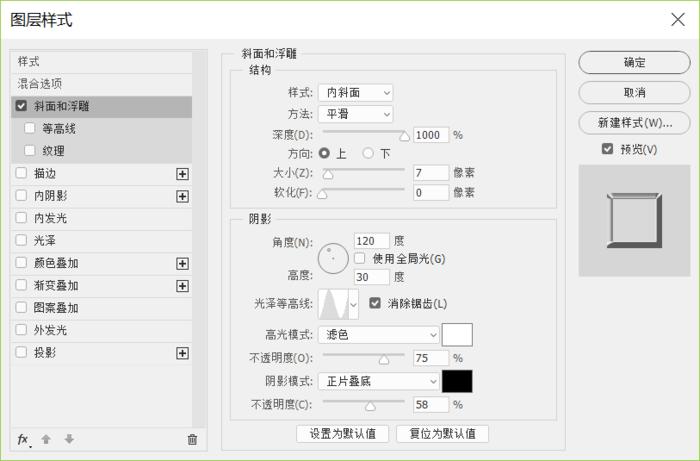Click the 软化 slider handle
The height and width of the screenshot is (461, 700).
[x=322, y=194]
